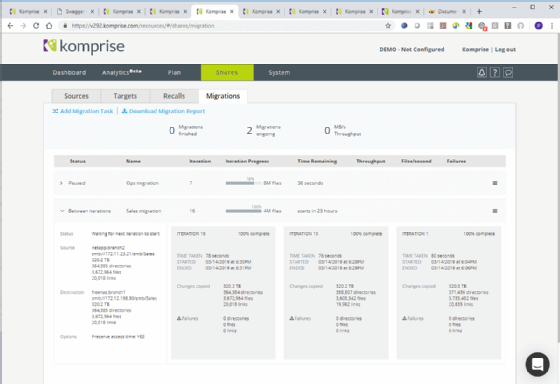Open the Dashboard menu

69,73
